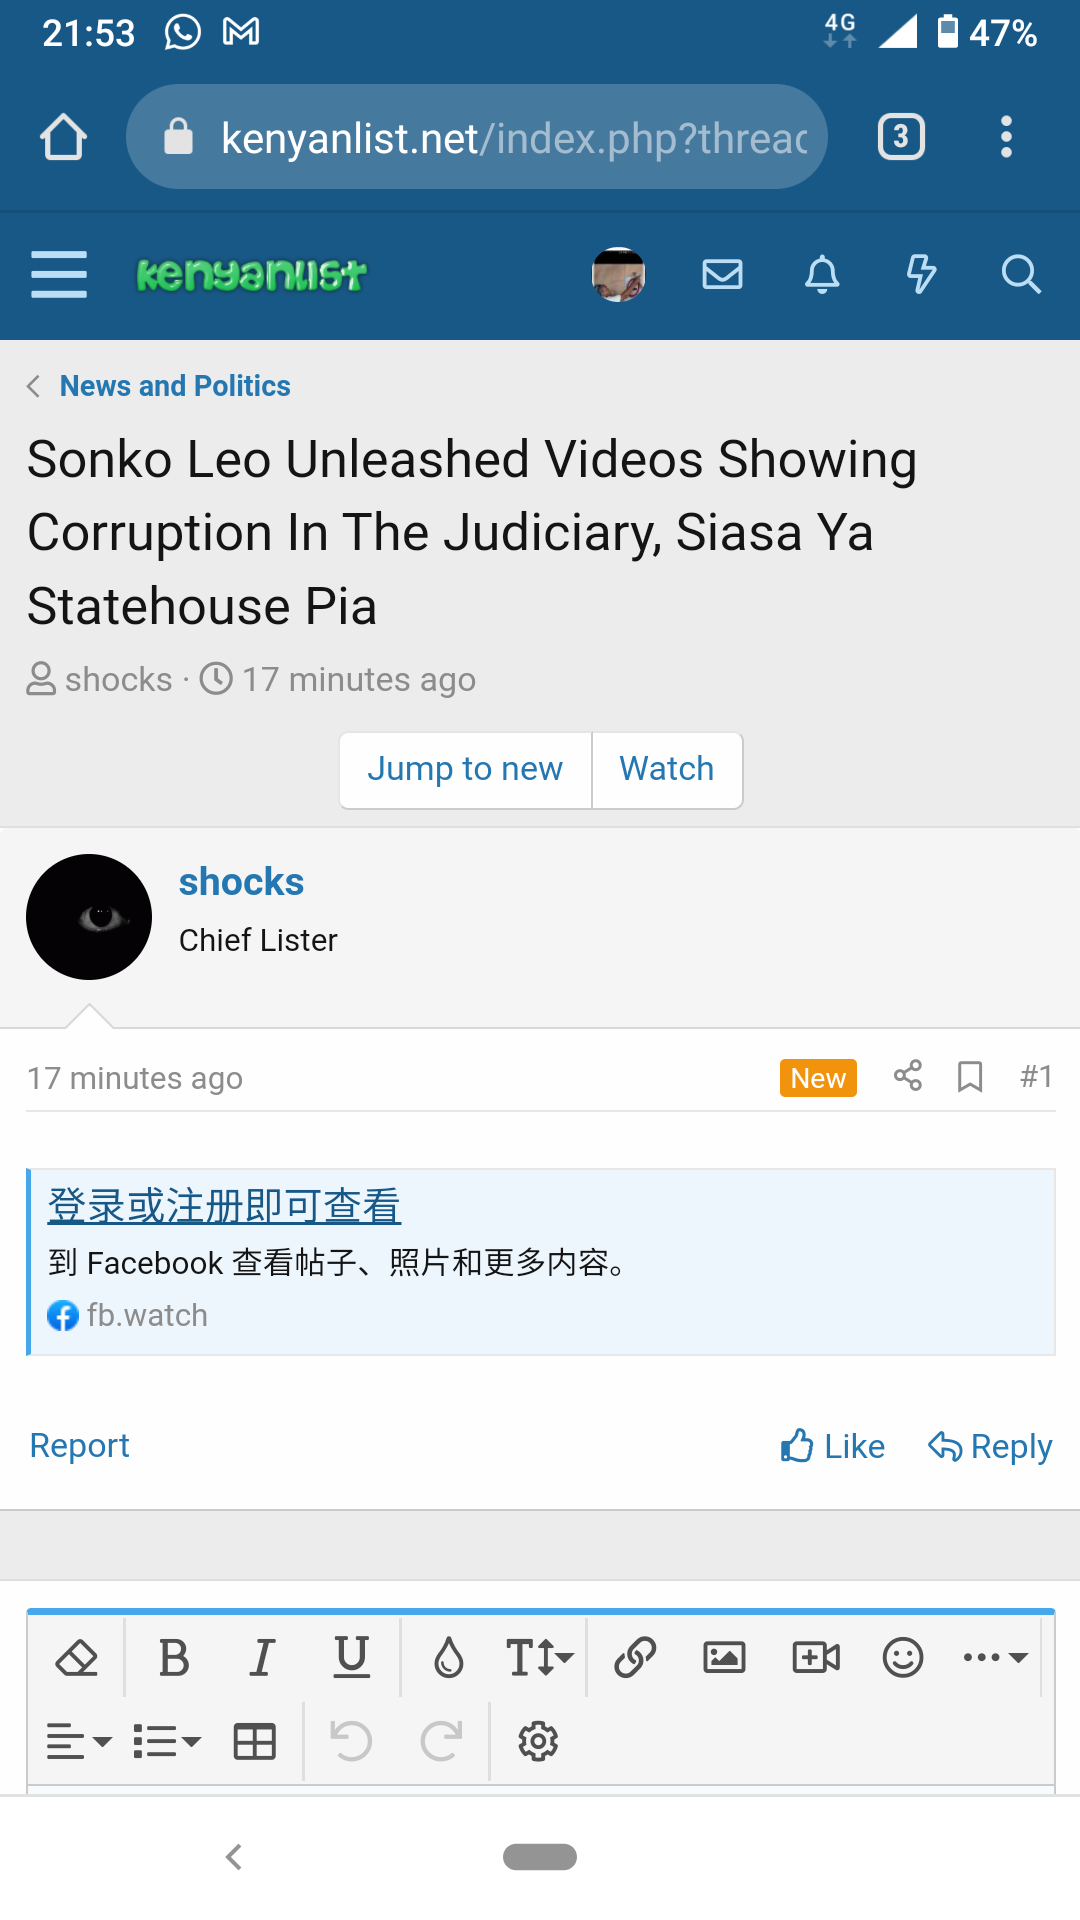Expand the text alignment dropdown
This screenshot has width=1080, height=1920.
(78, 1741)
